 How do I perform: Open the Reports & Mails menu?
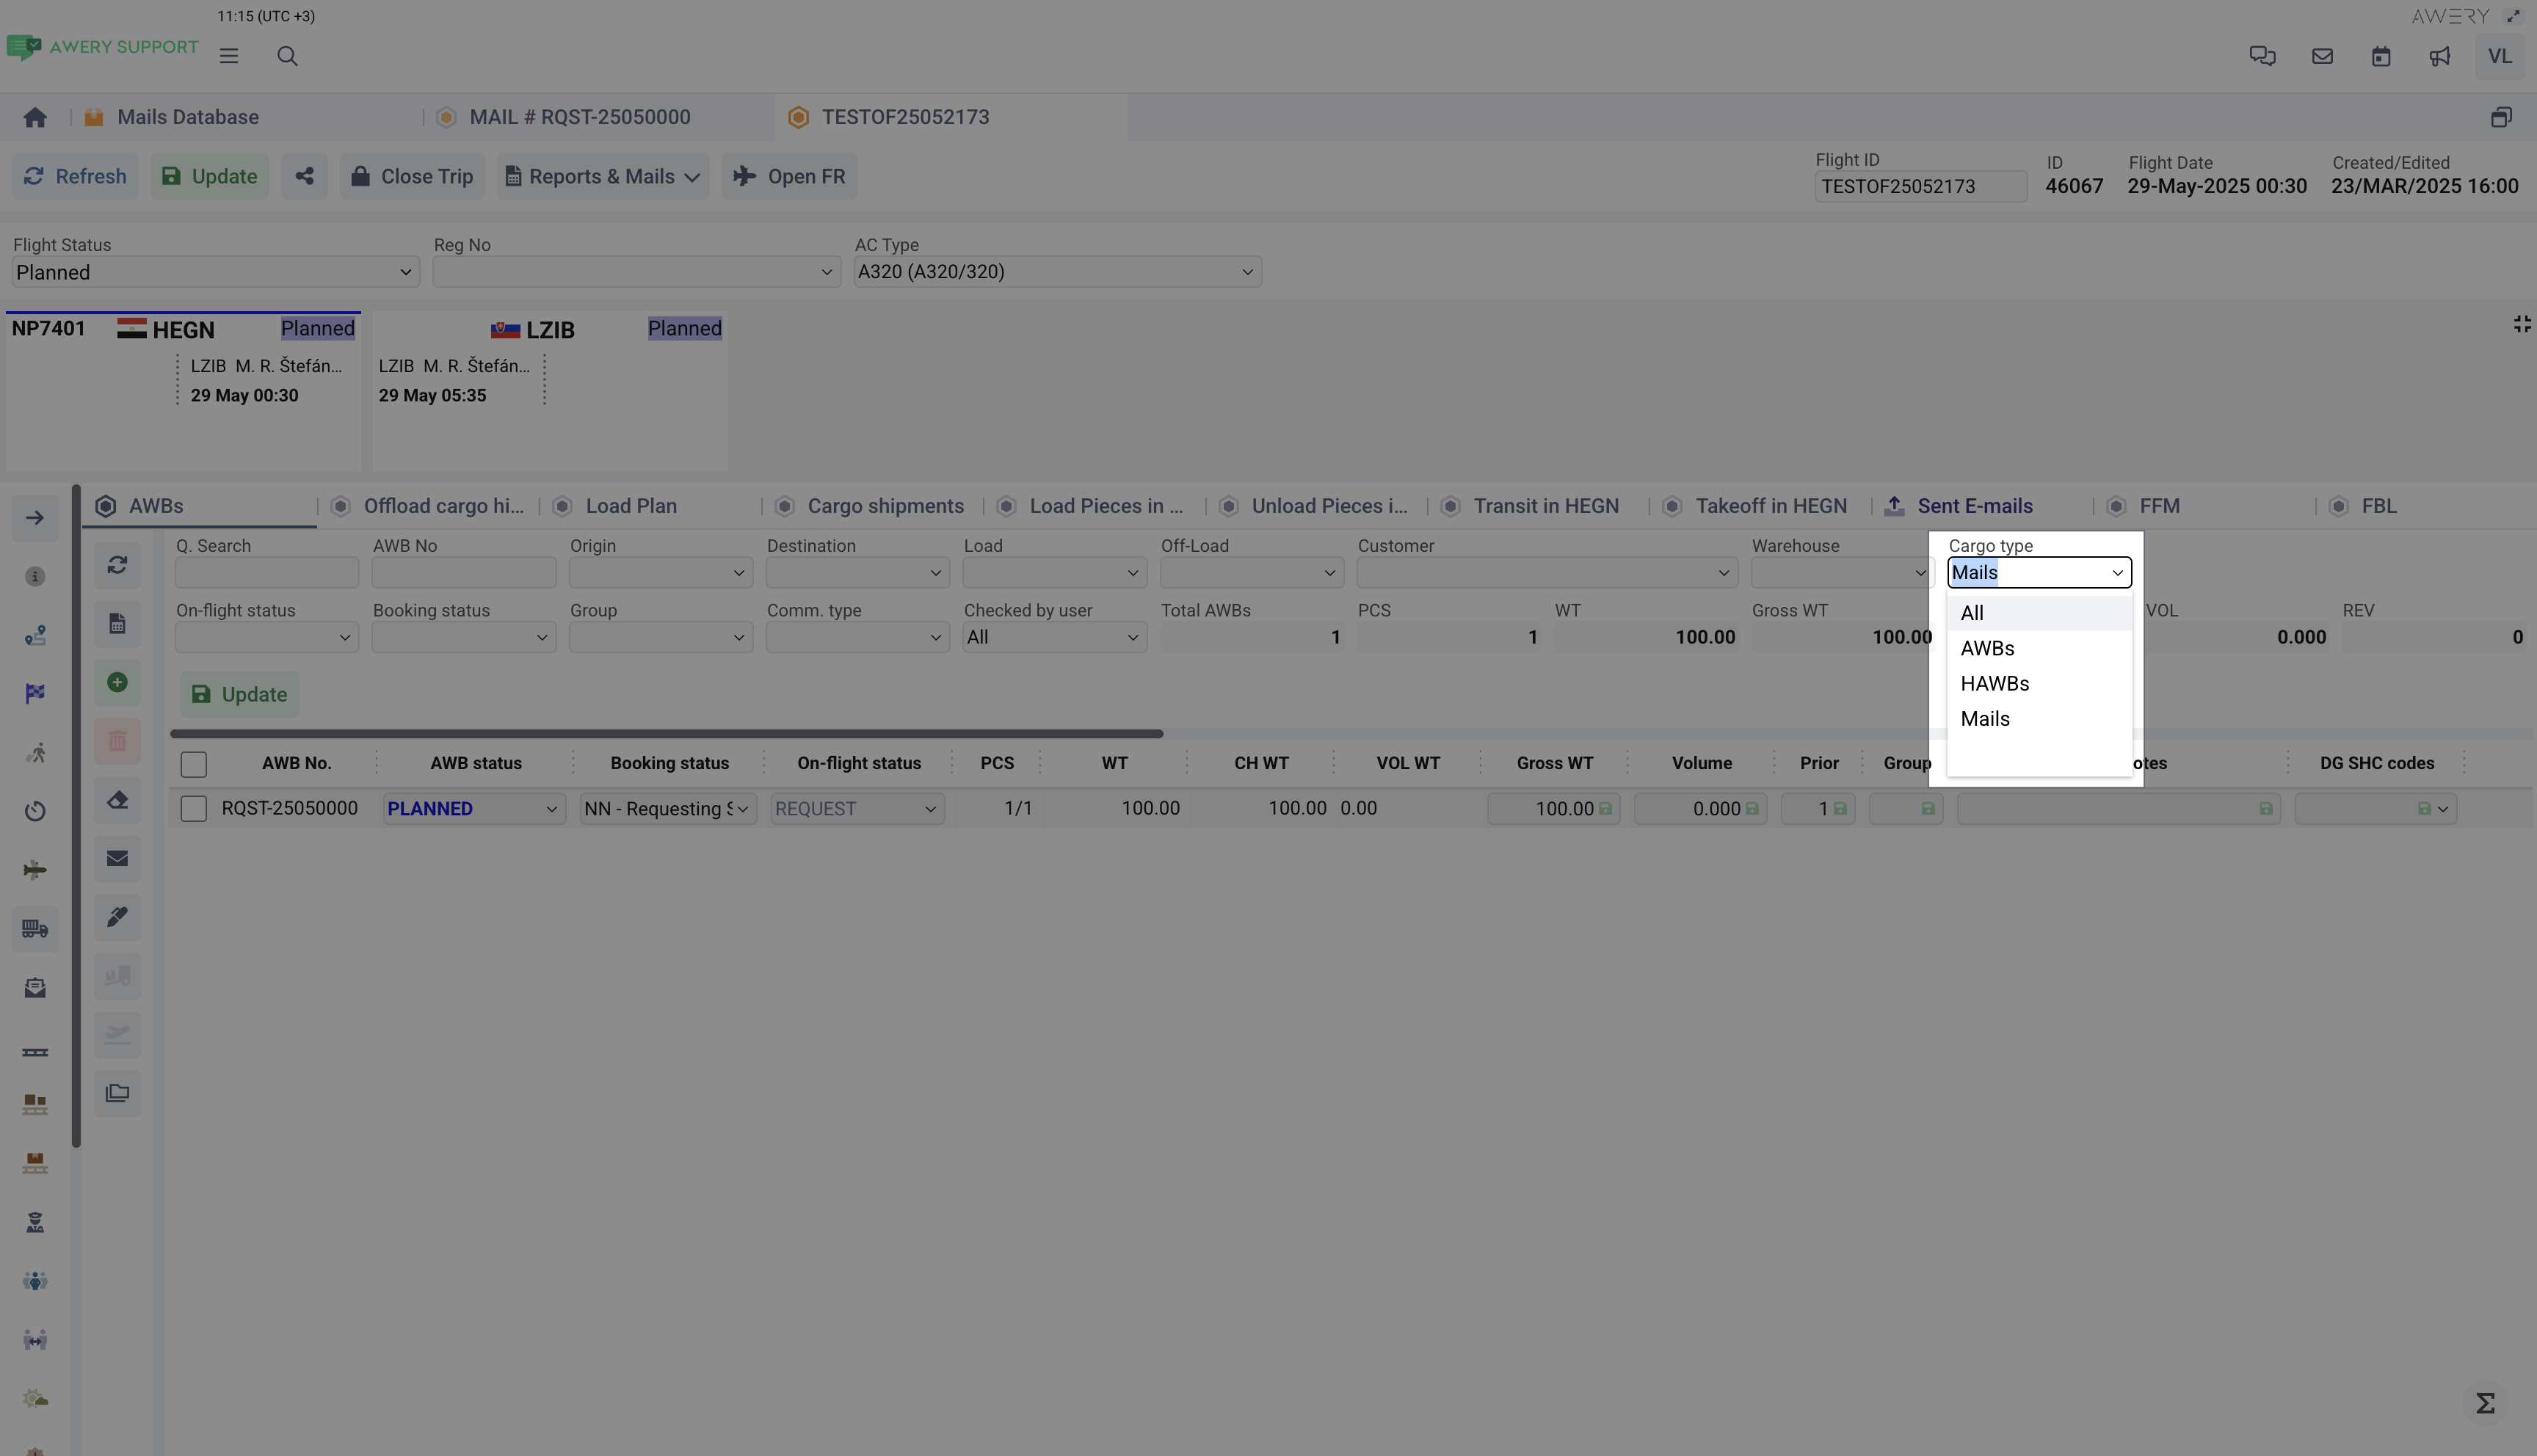[x=603, y=177]
